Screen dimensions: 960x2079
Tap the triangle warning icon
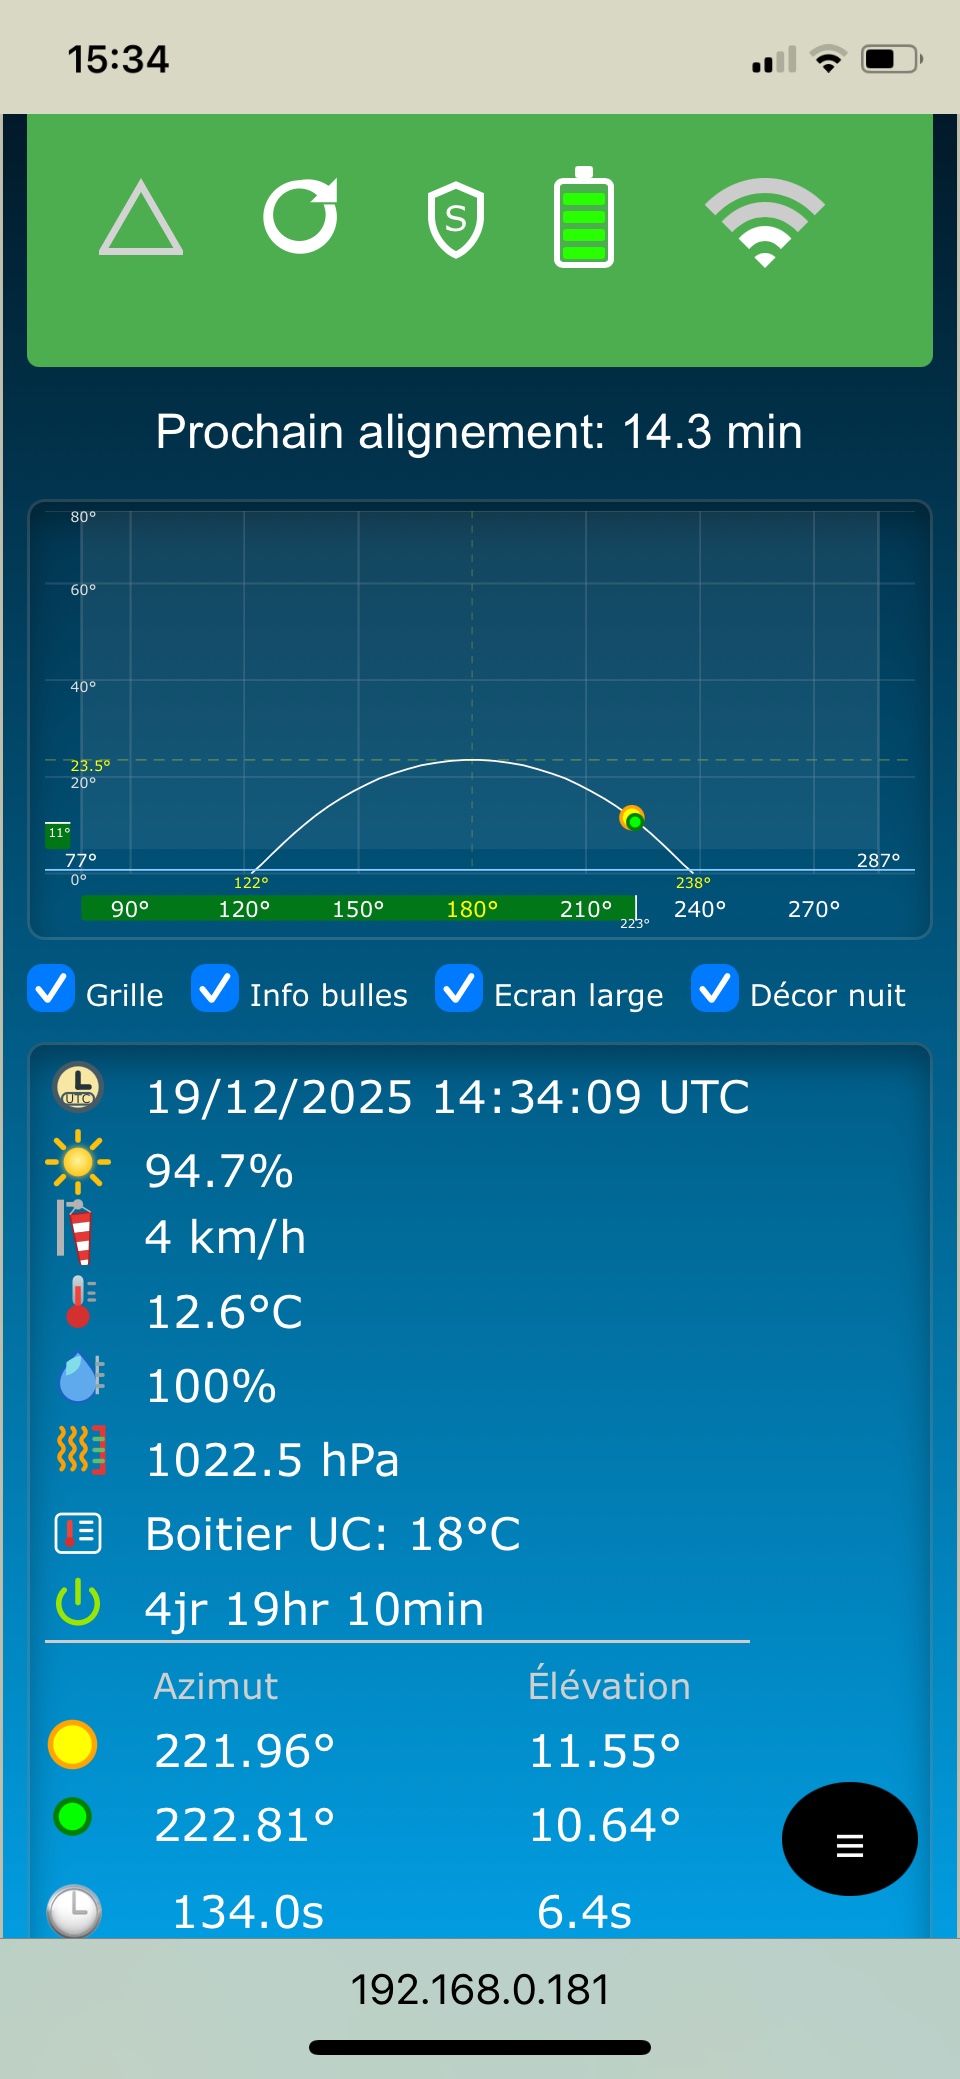[141, 219]
